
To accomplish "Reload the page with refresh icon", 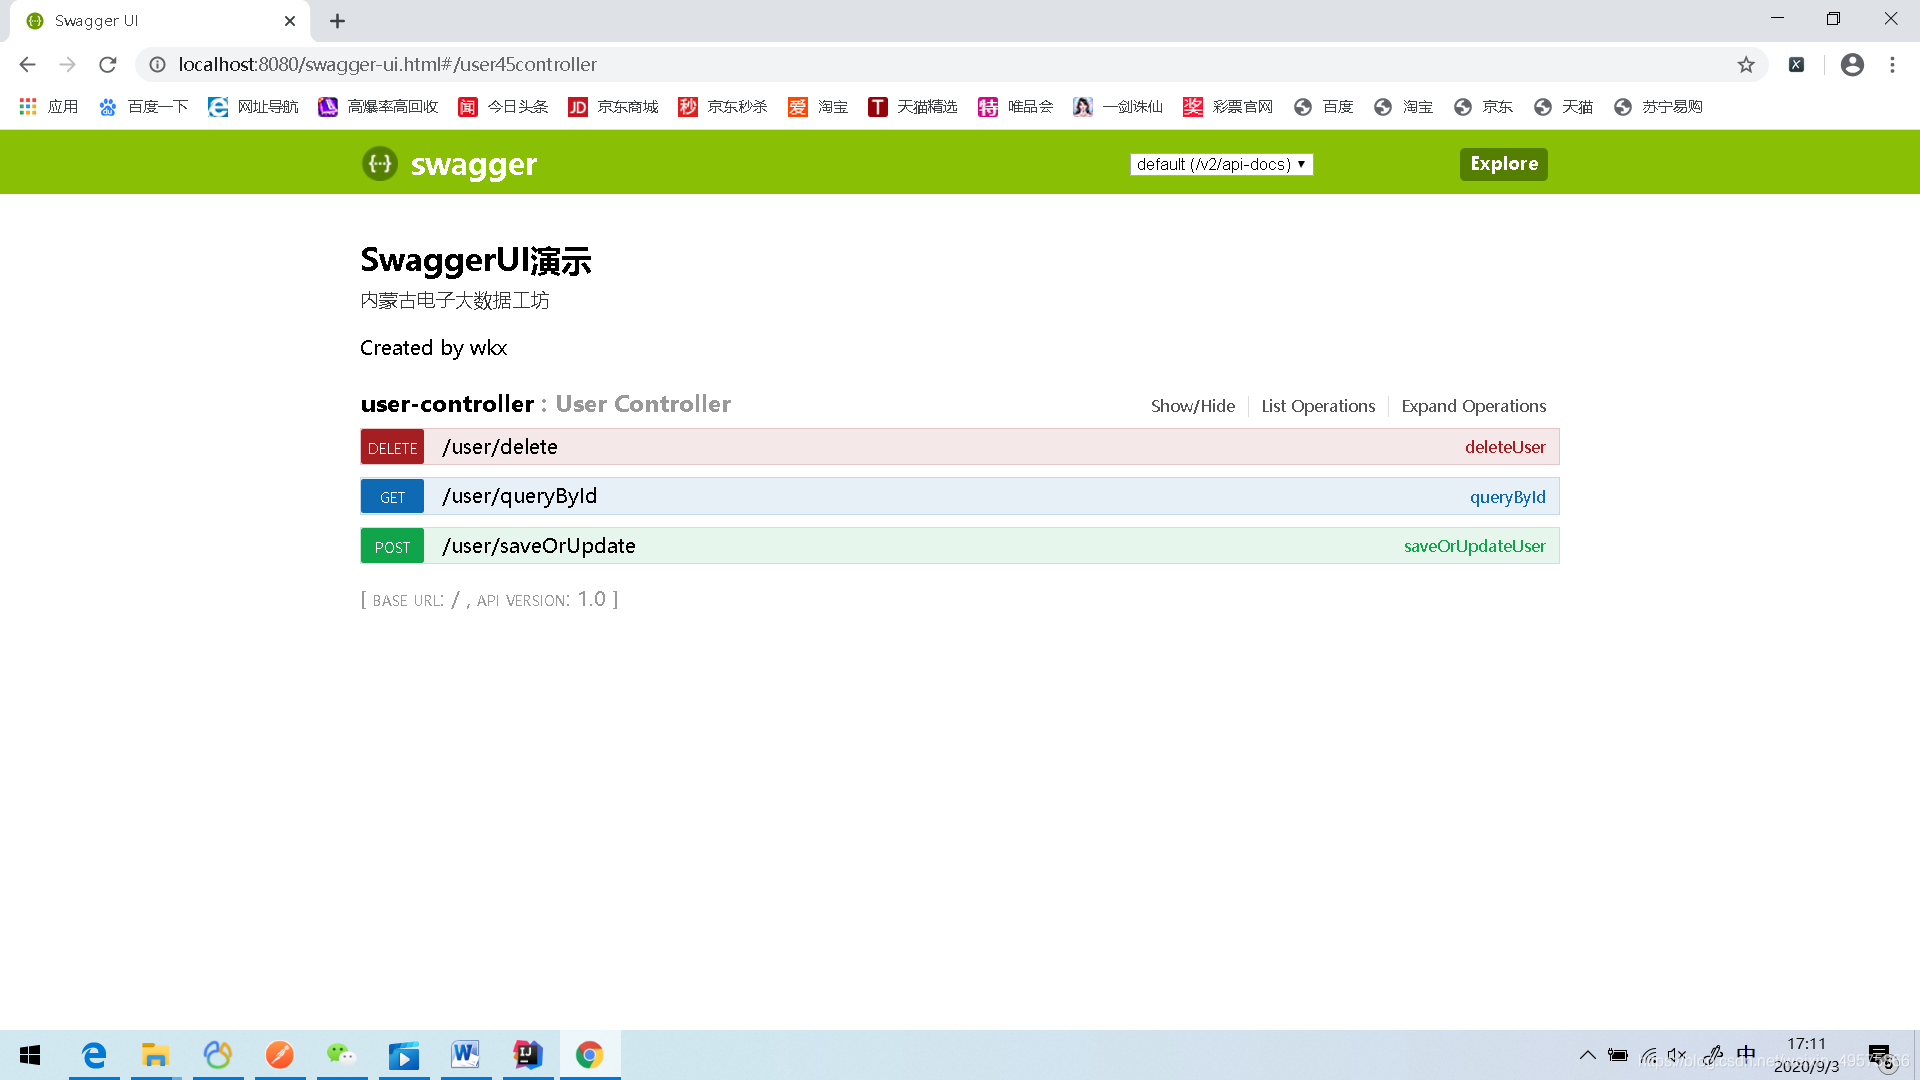I will pos(108,65).
